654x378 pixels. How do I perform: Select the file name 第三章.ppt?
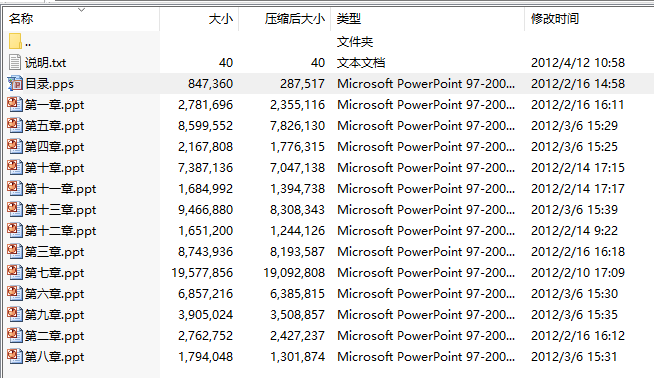click(55, 252)
